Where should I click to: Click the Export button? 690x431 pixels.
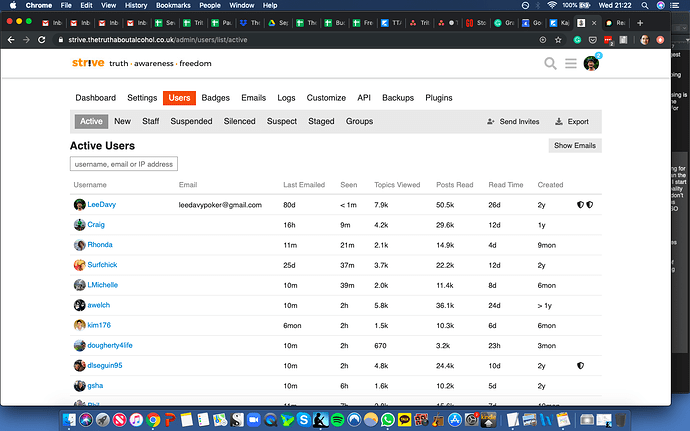572,122
